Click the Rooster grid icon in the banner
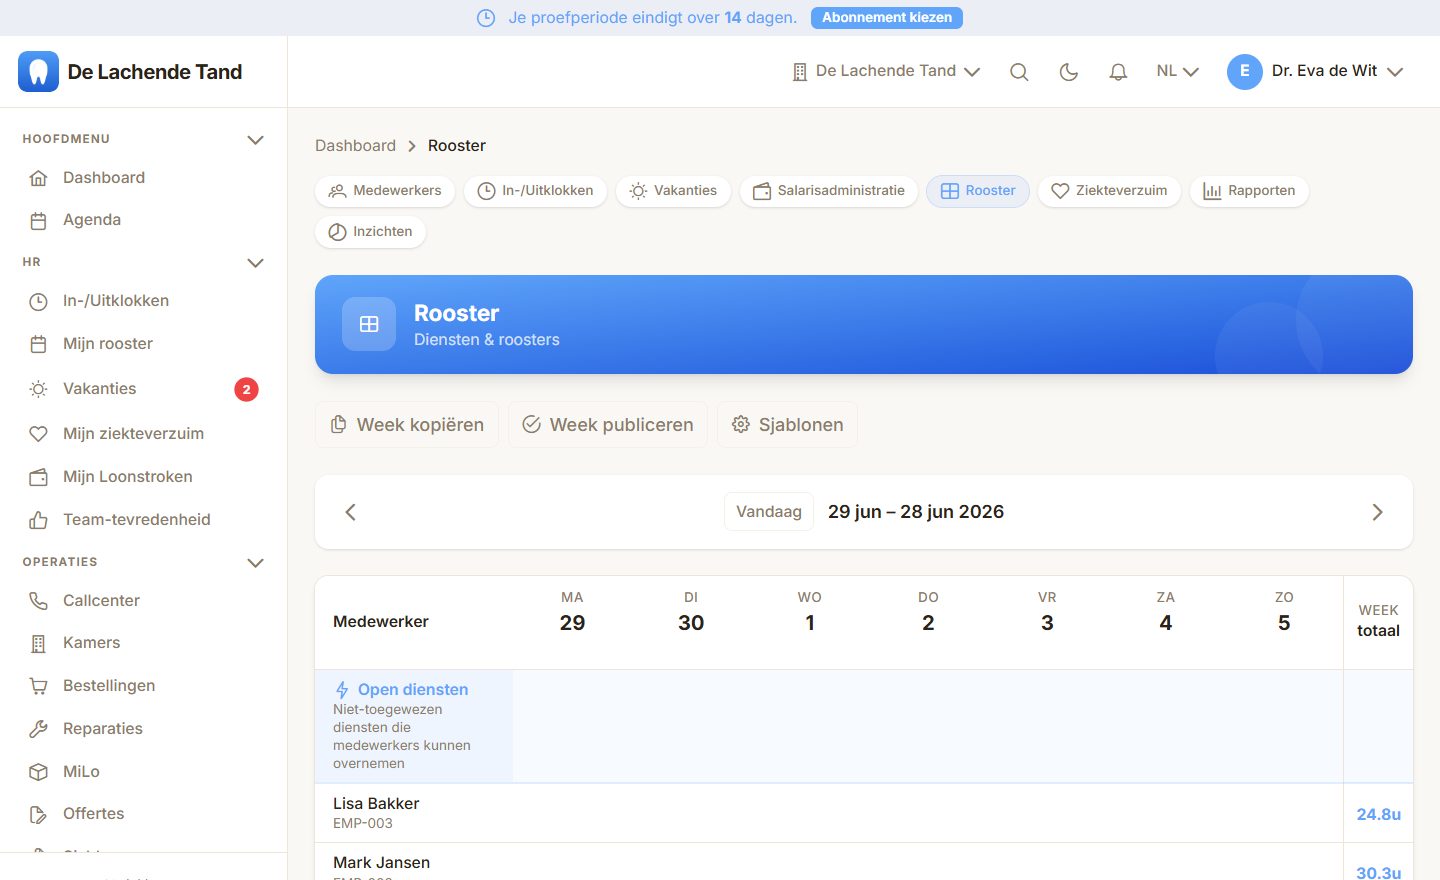Image resolution: width=1440 pixels, height=880 pixels. (369, 324)
